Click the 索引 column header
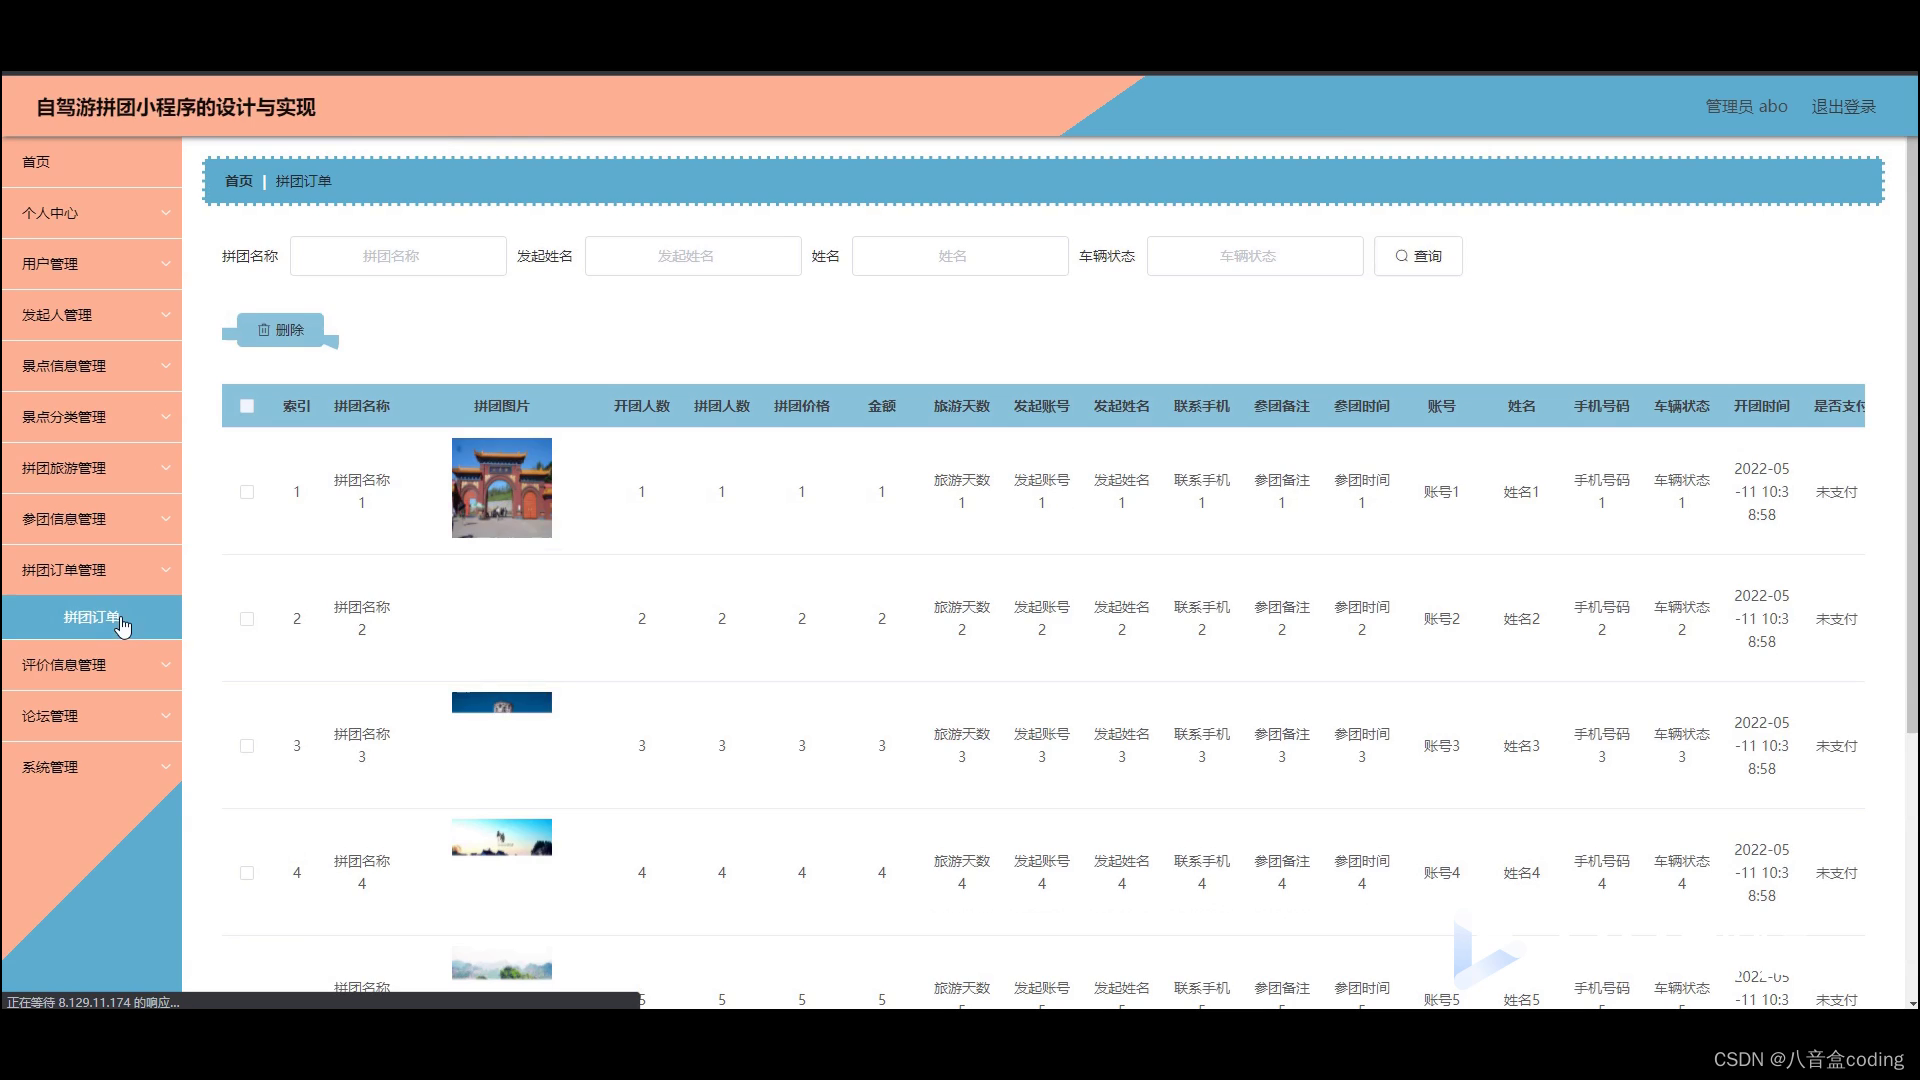The image size is (1920, 1080). tap(297, 406)
